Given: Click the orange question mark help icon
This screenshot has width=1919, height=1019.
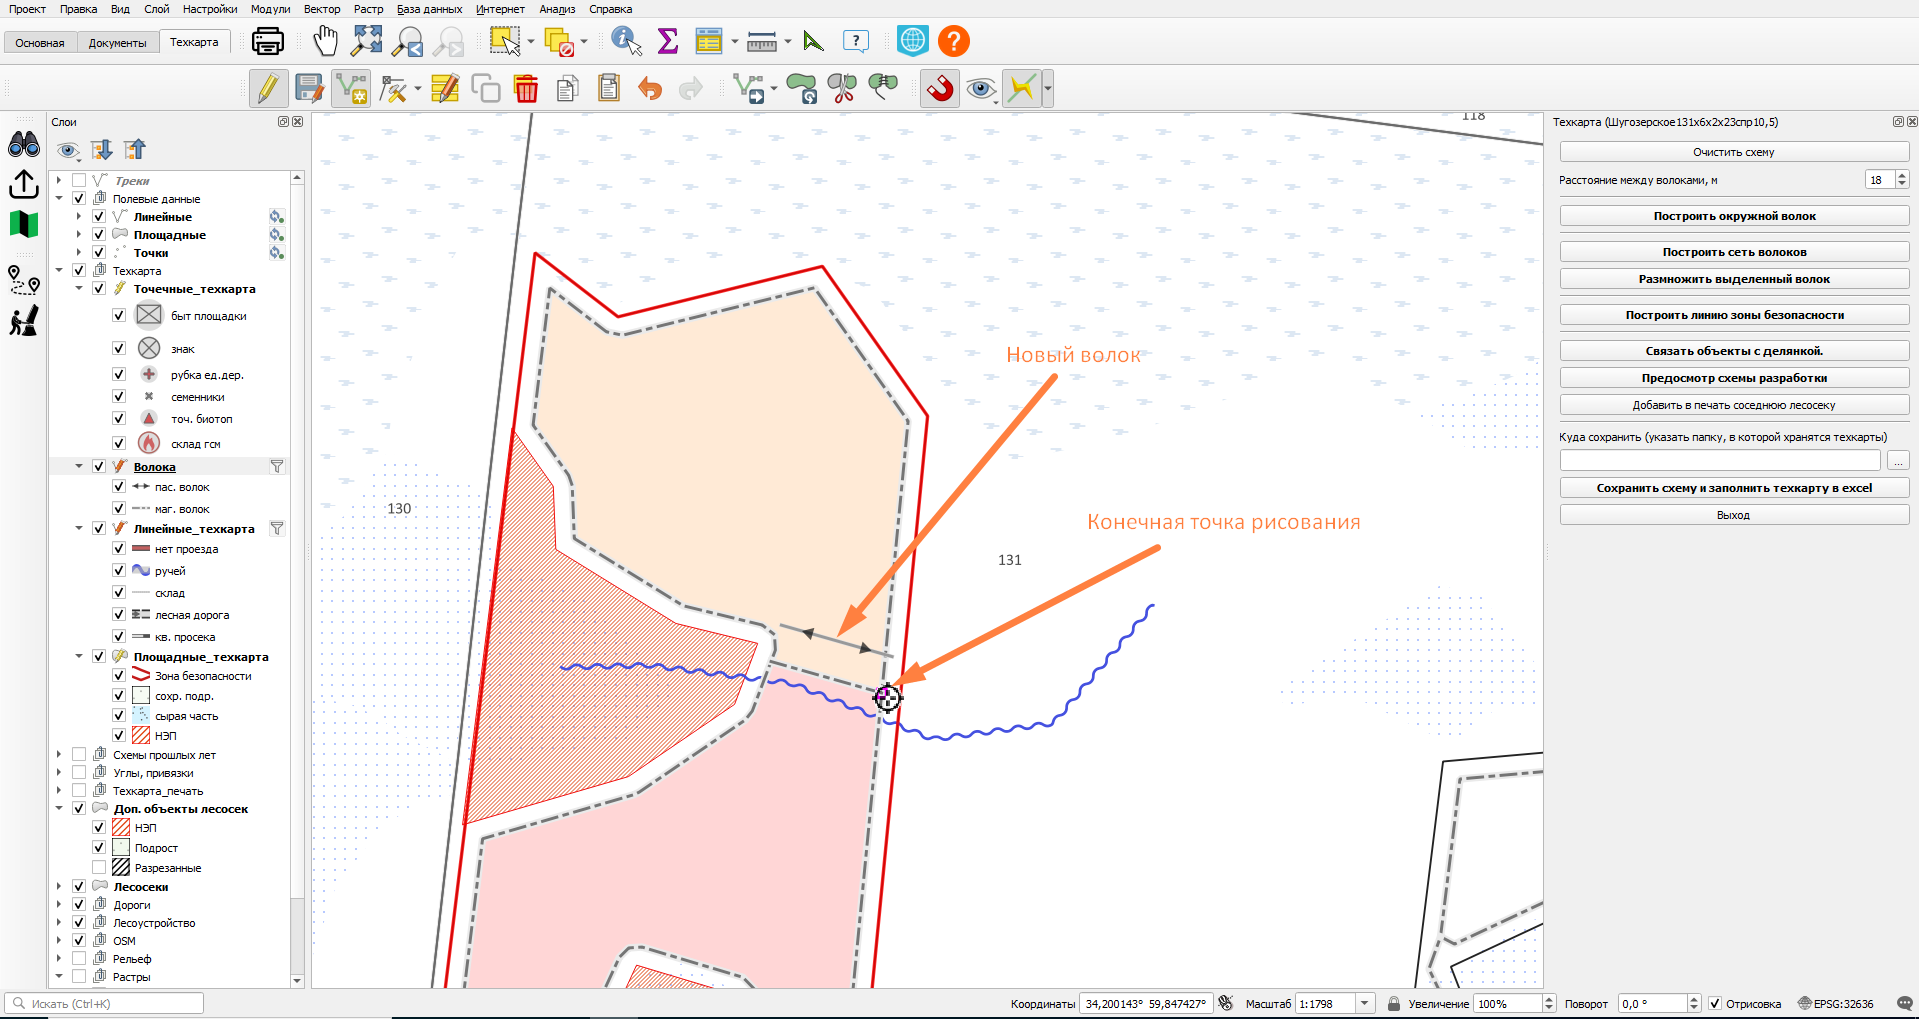Looking at the screenshot, I should [954, 41].
